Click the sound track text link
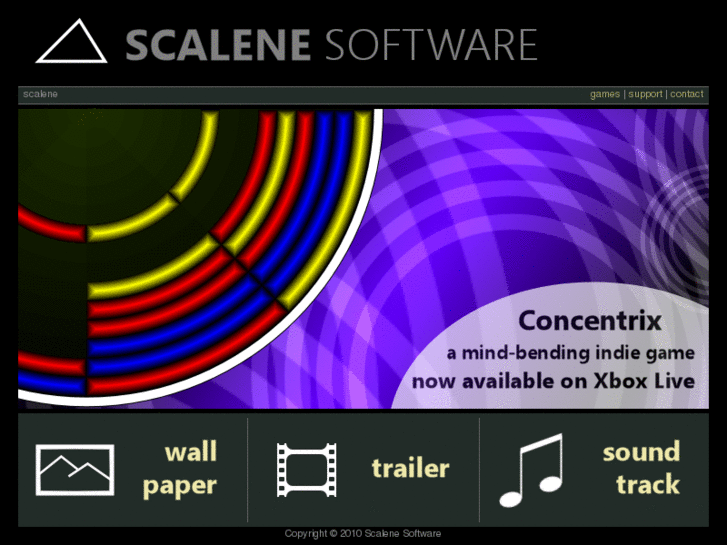 [641, 468]
